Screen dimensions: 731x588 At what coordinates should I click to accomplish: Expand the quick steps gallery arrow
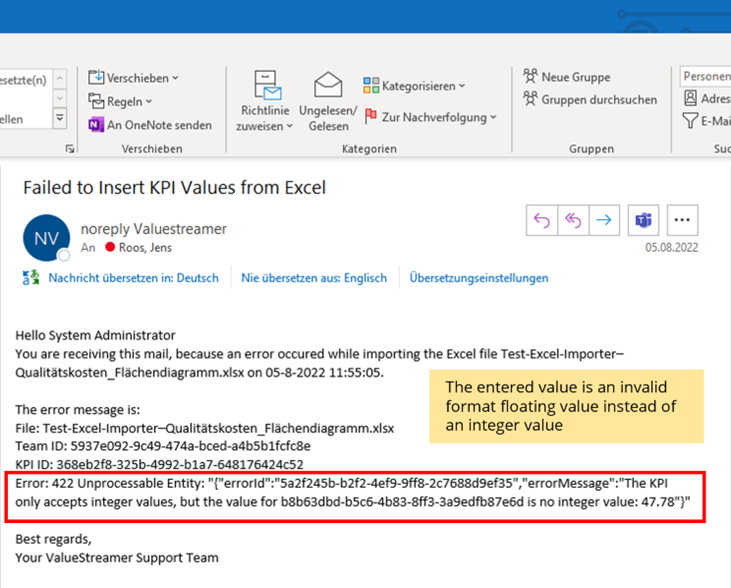pos(60,119)
